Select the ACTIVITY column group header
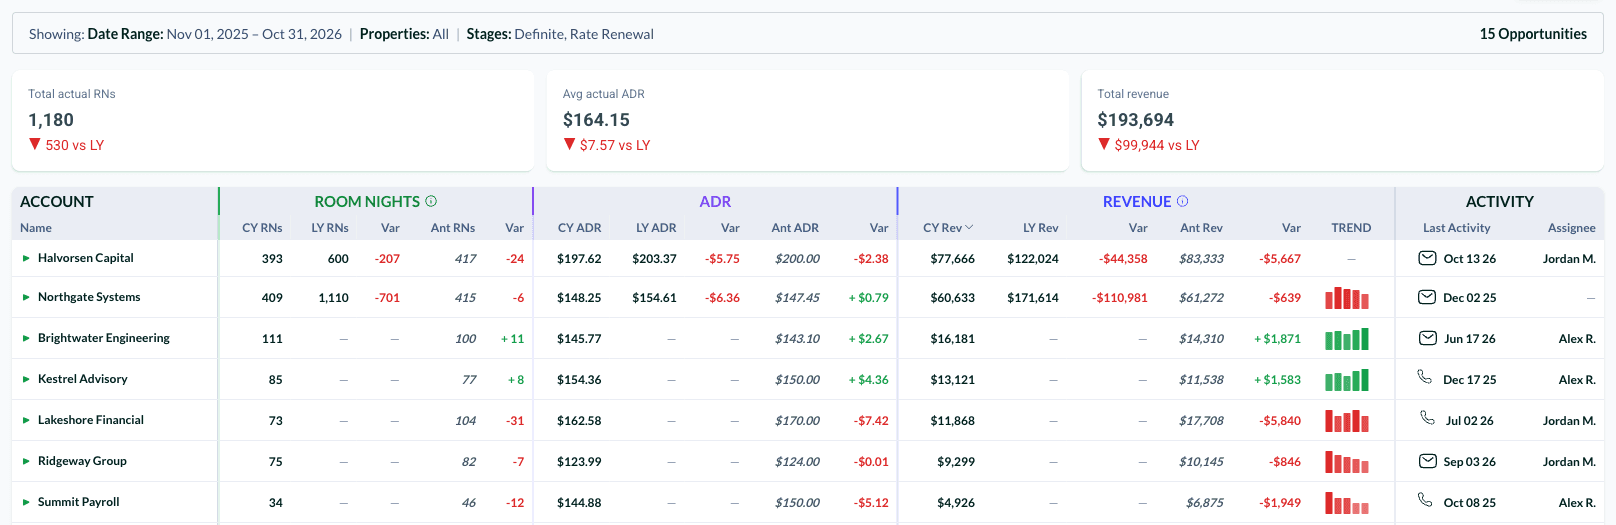 1499,202
